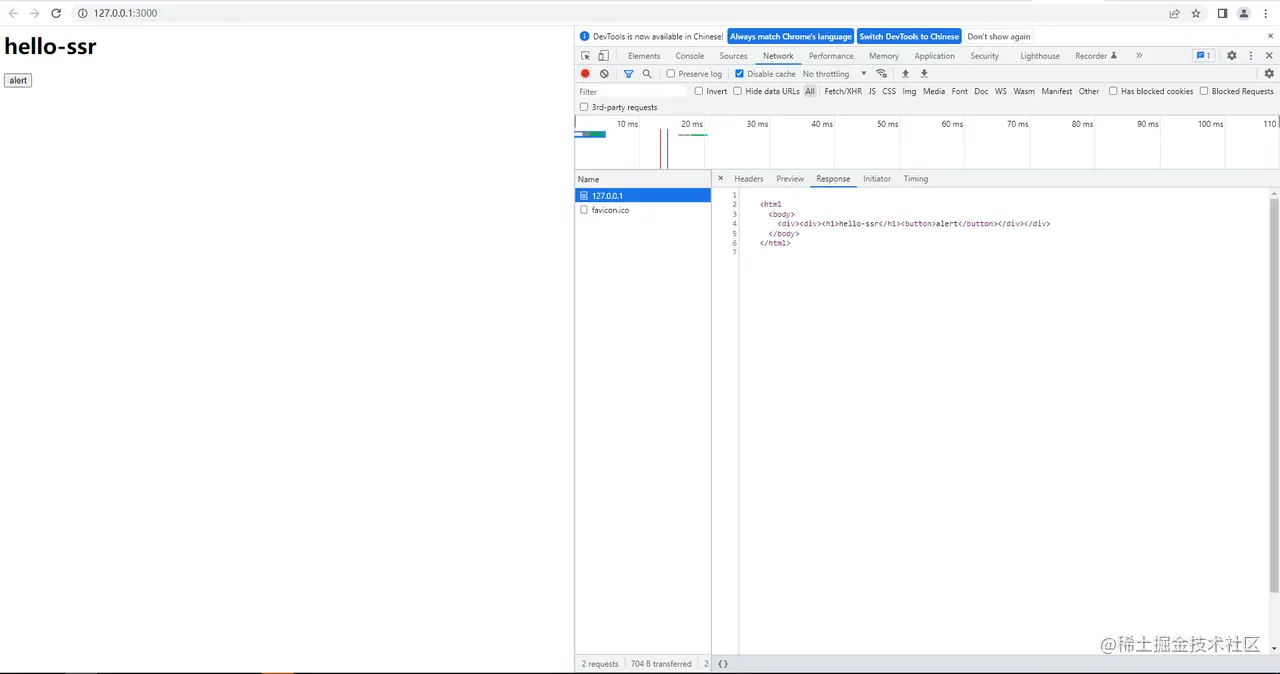Show the request Initiator tab
The height and width of the screenshot is (674, 1280).
tap(877, 179)
